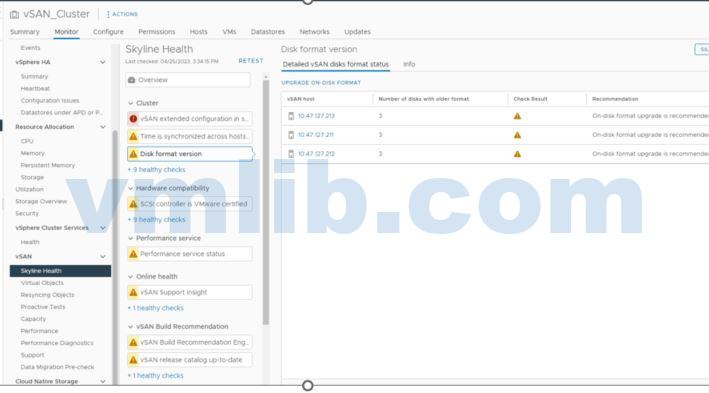Open the VMs tab
This screenshot has height=393, width=709.
point(229,32)
